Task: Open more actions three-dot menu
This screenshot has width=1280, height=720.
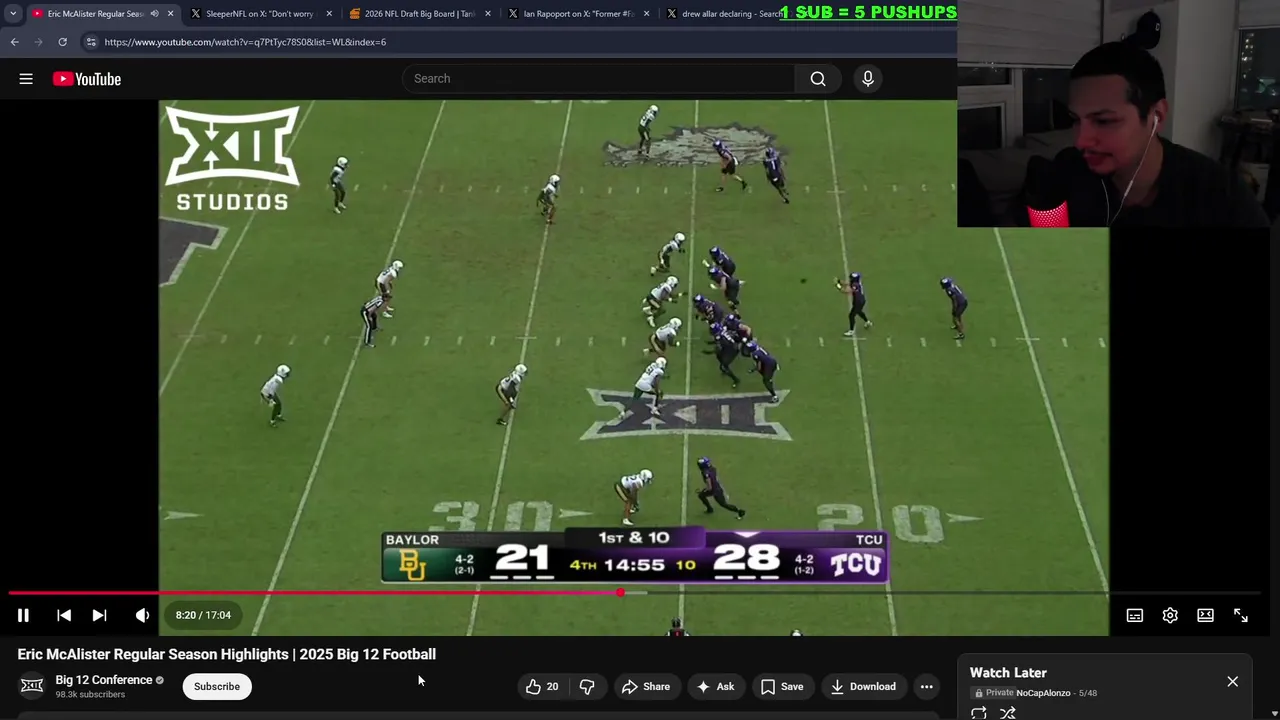Action: (x=927, y=686)
